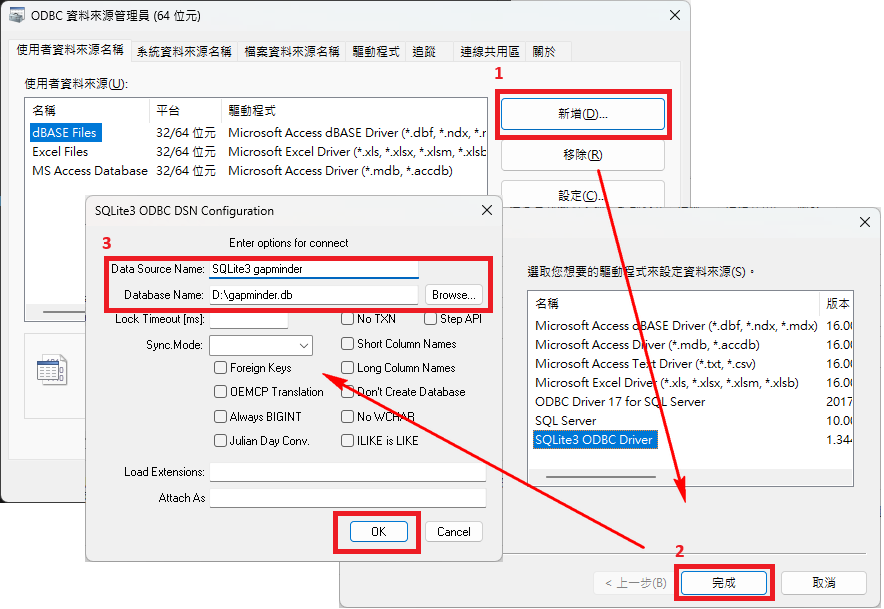This screenshot has height=609, width=884.
Task: Select dBASE Files data source
Action: click(65, 133)
